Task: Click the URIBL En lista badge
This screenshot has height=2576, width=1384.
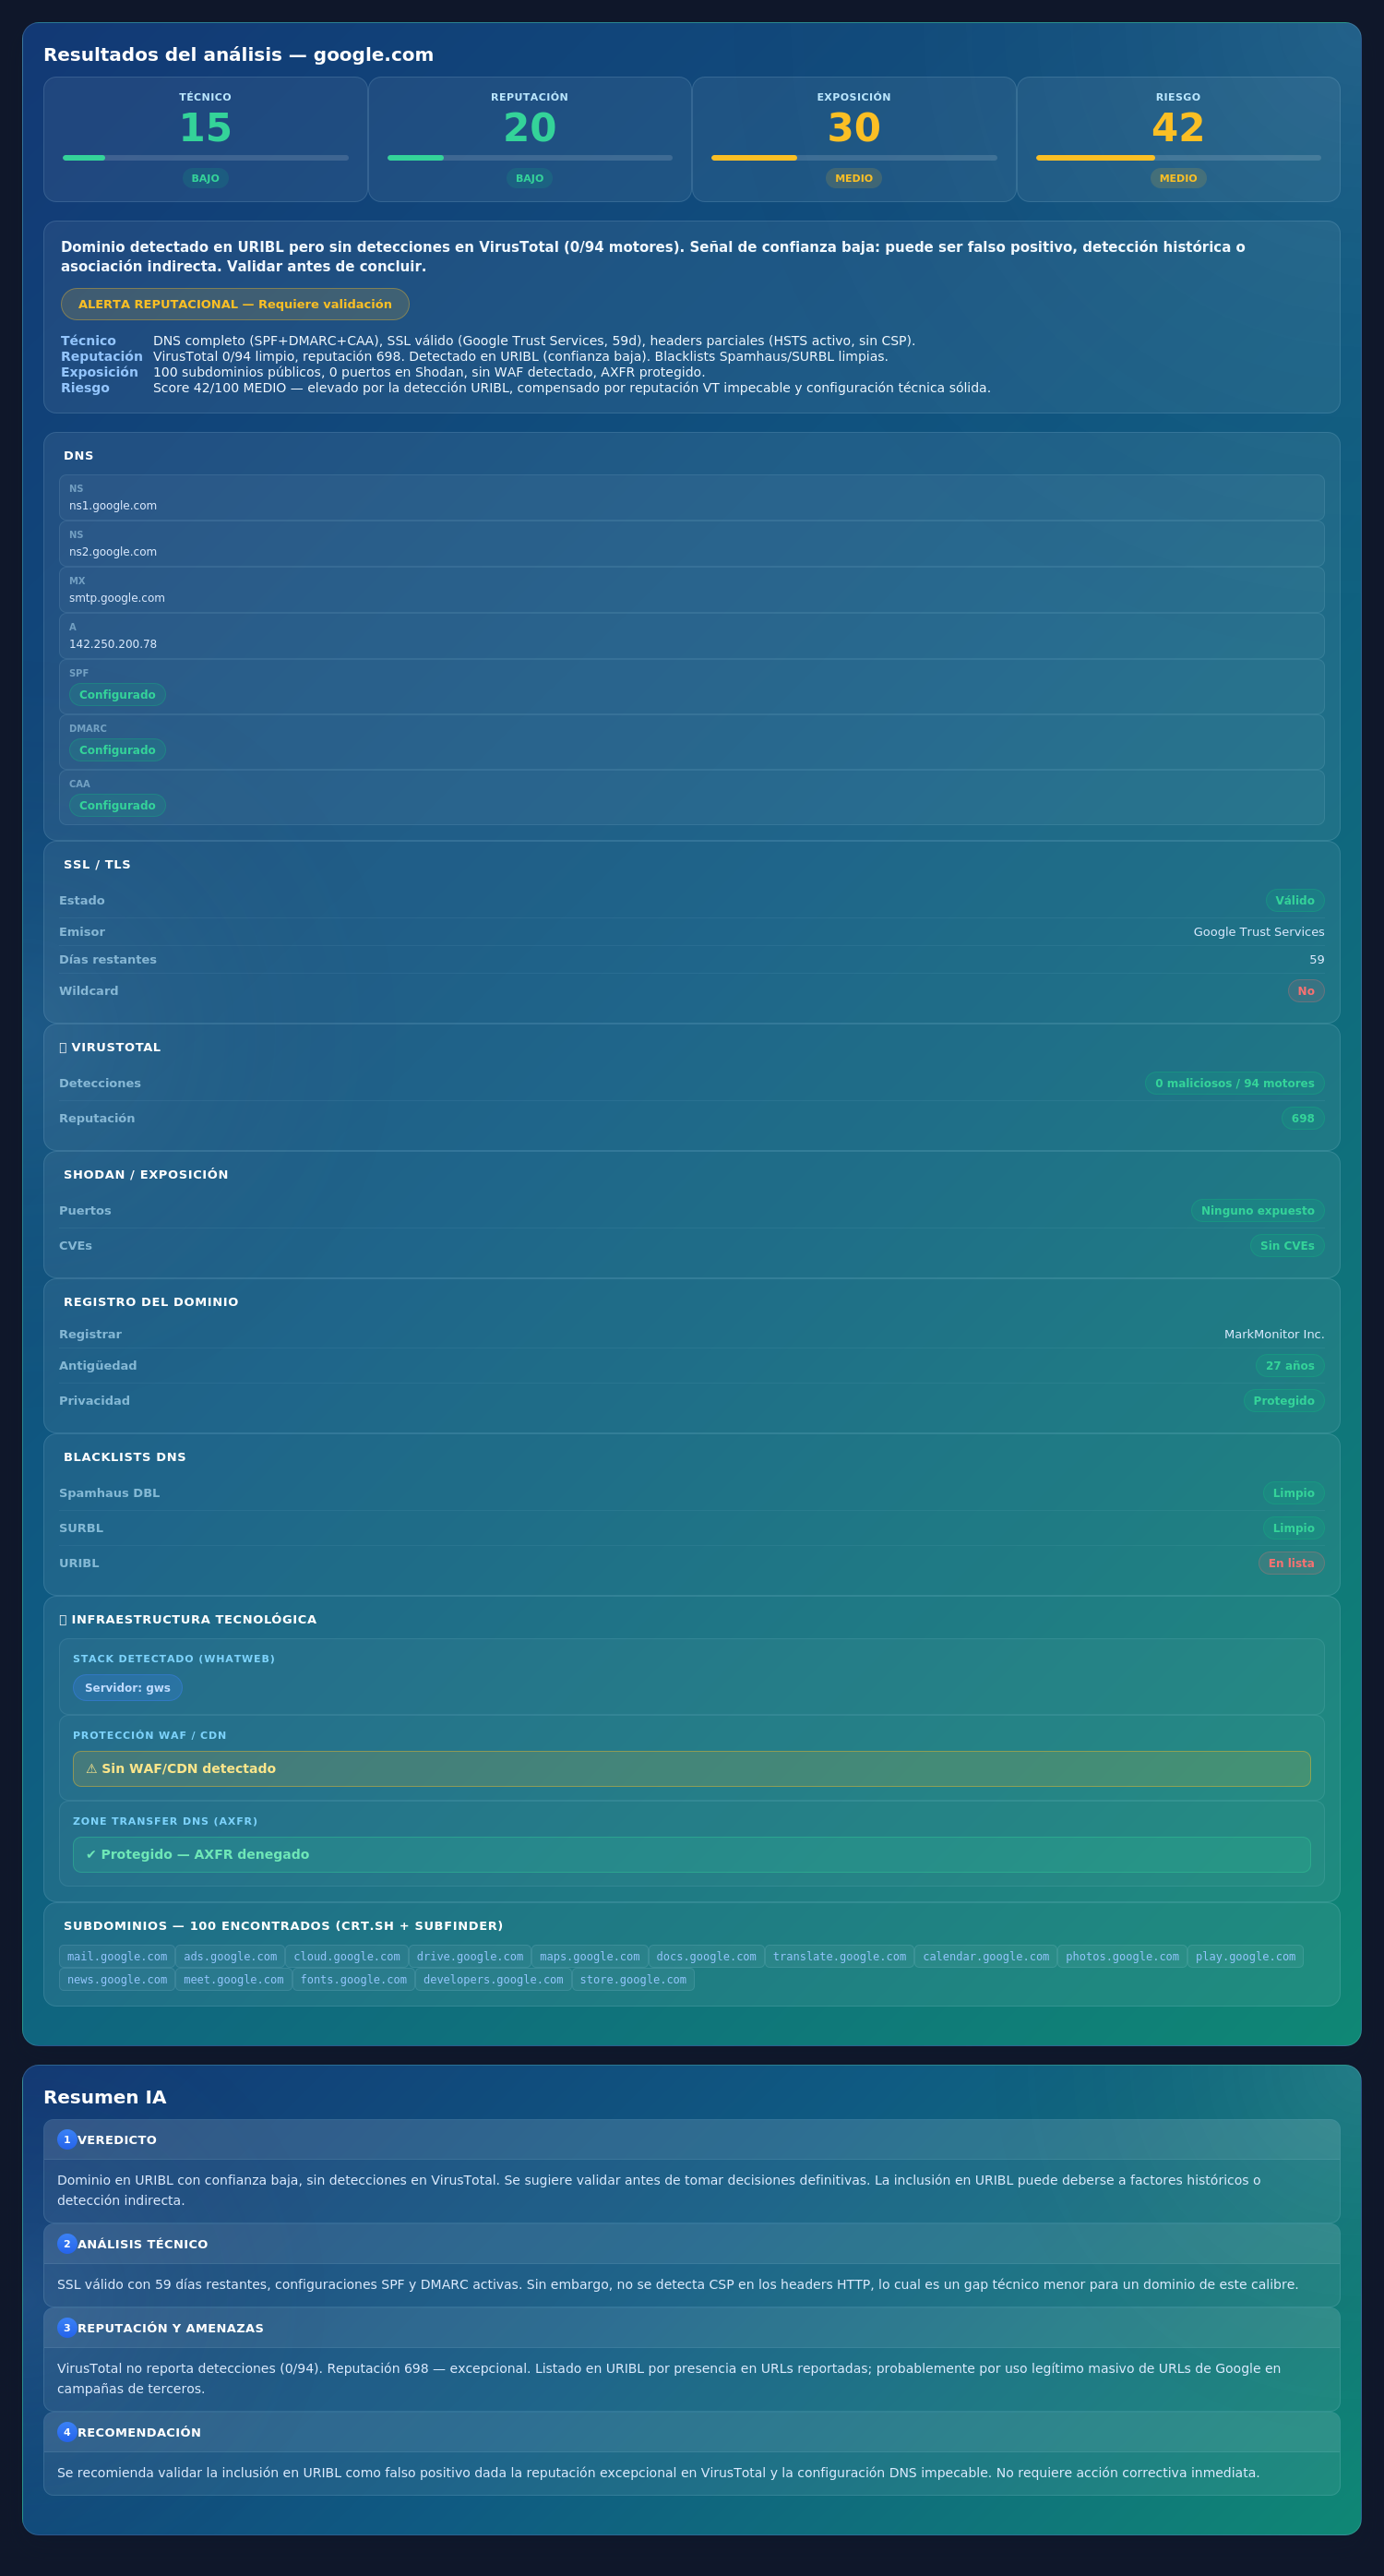Action: [1291, 1563]
